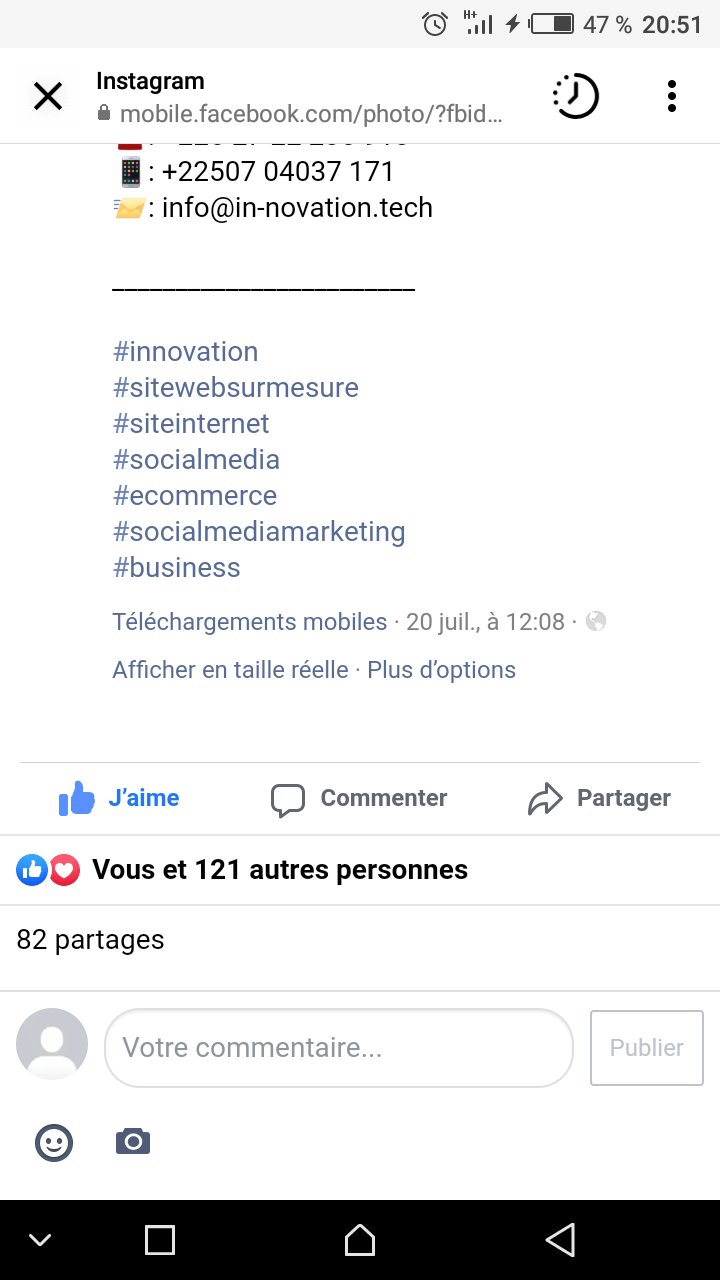Open recent apps square button
The image size is (720, 1280).
tap(160, 1240)
